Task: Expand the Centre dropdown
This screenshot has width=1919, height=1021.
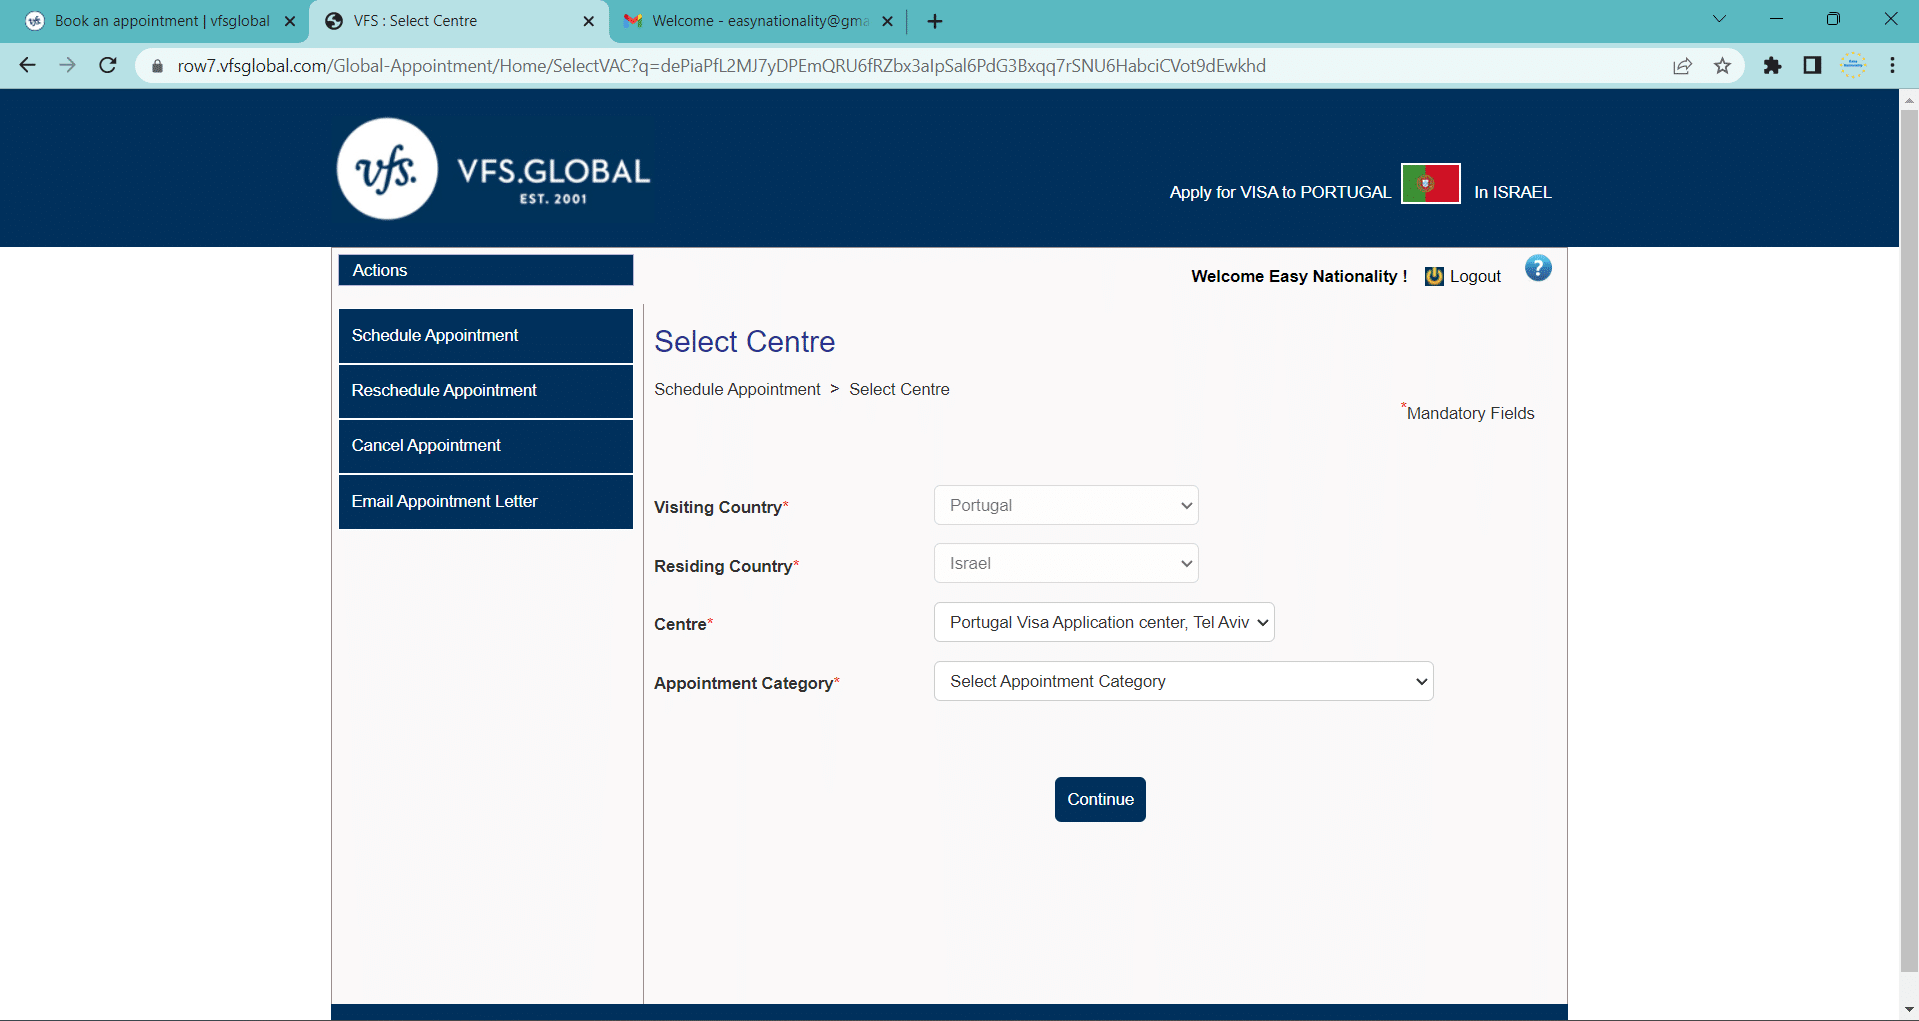Action: (x=1104, y=622)
